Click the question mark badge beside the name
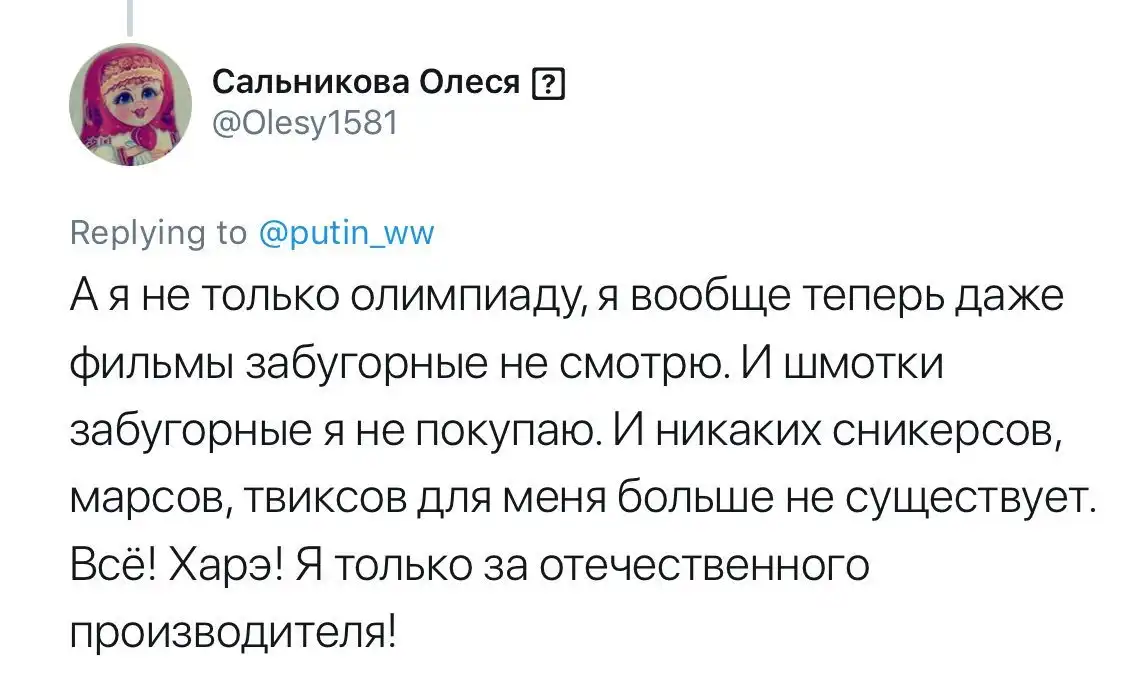 pyautogui.click(x=551, y=87)
